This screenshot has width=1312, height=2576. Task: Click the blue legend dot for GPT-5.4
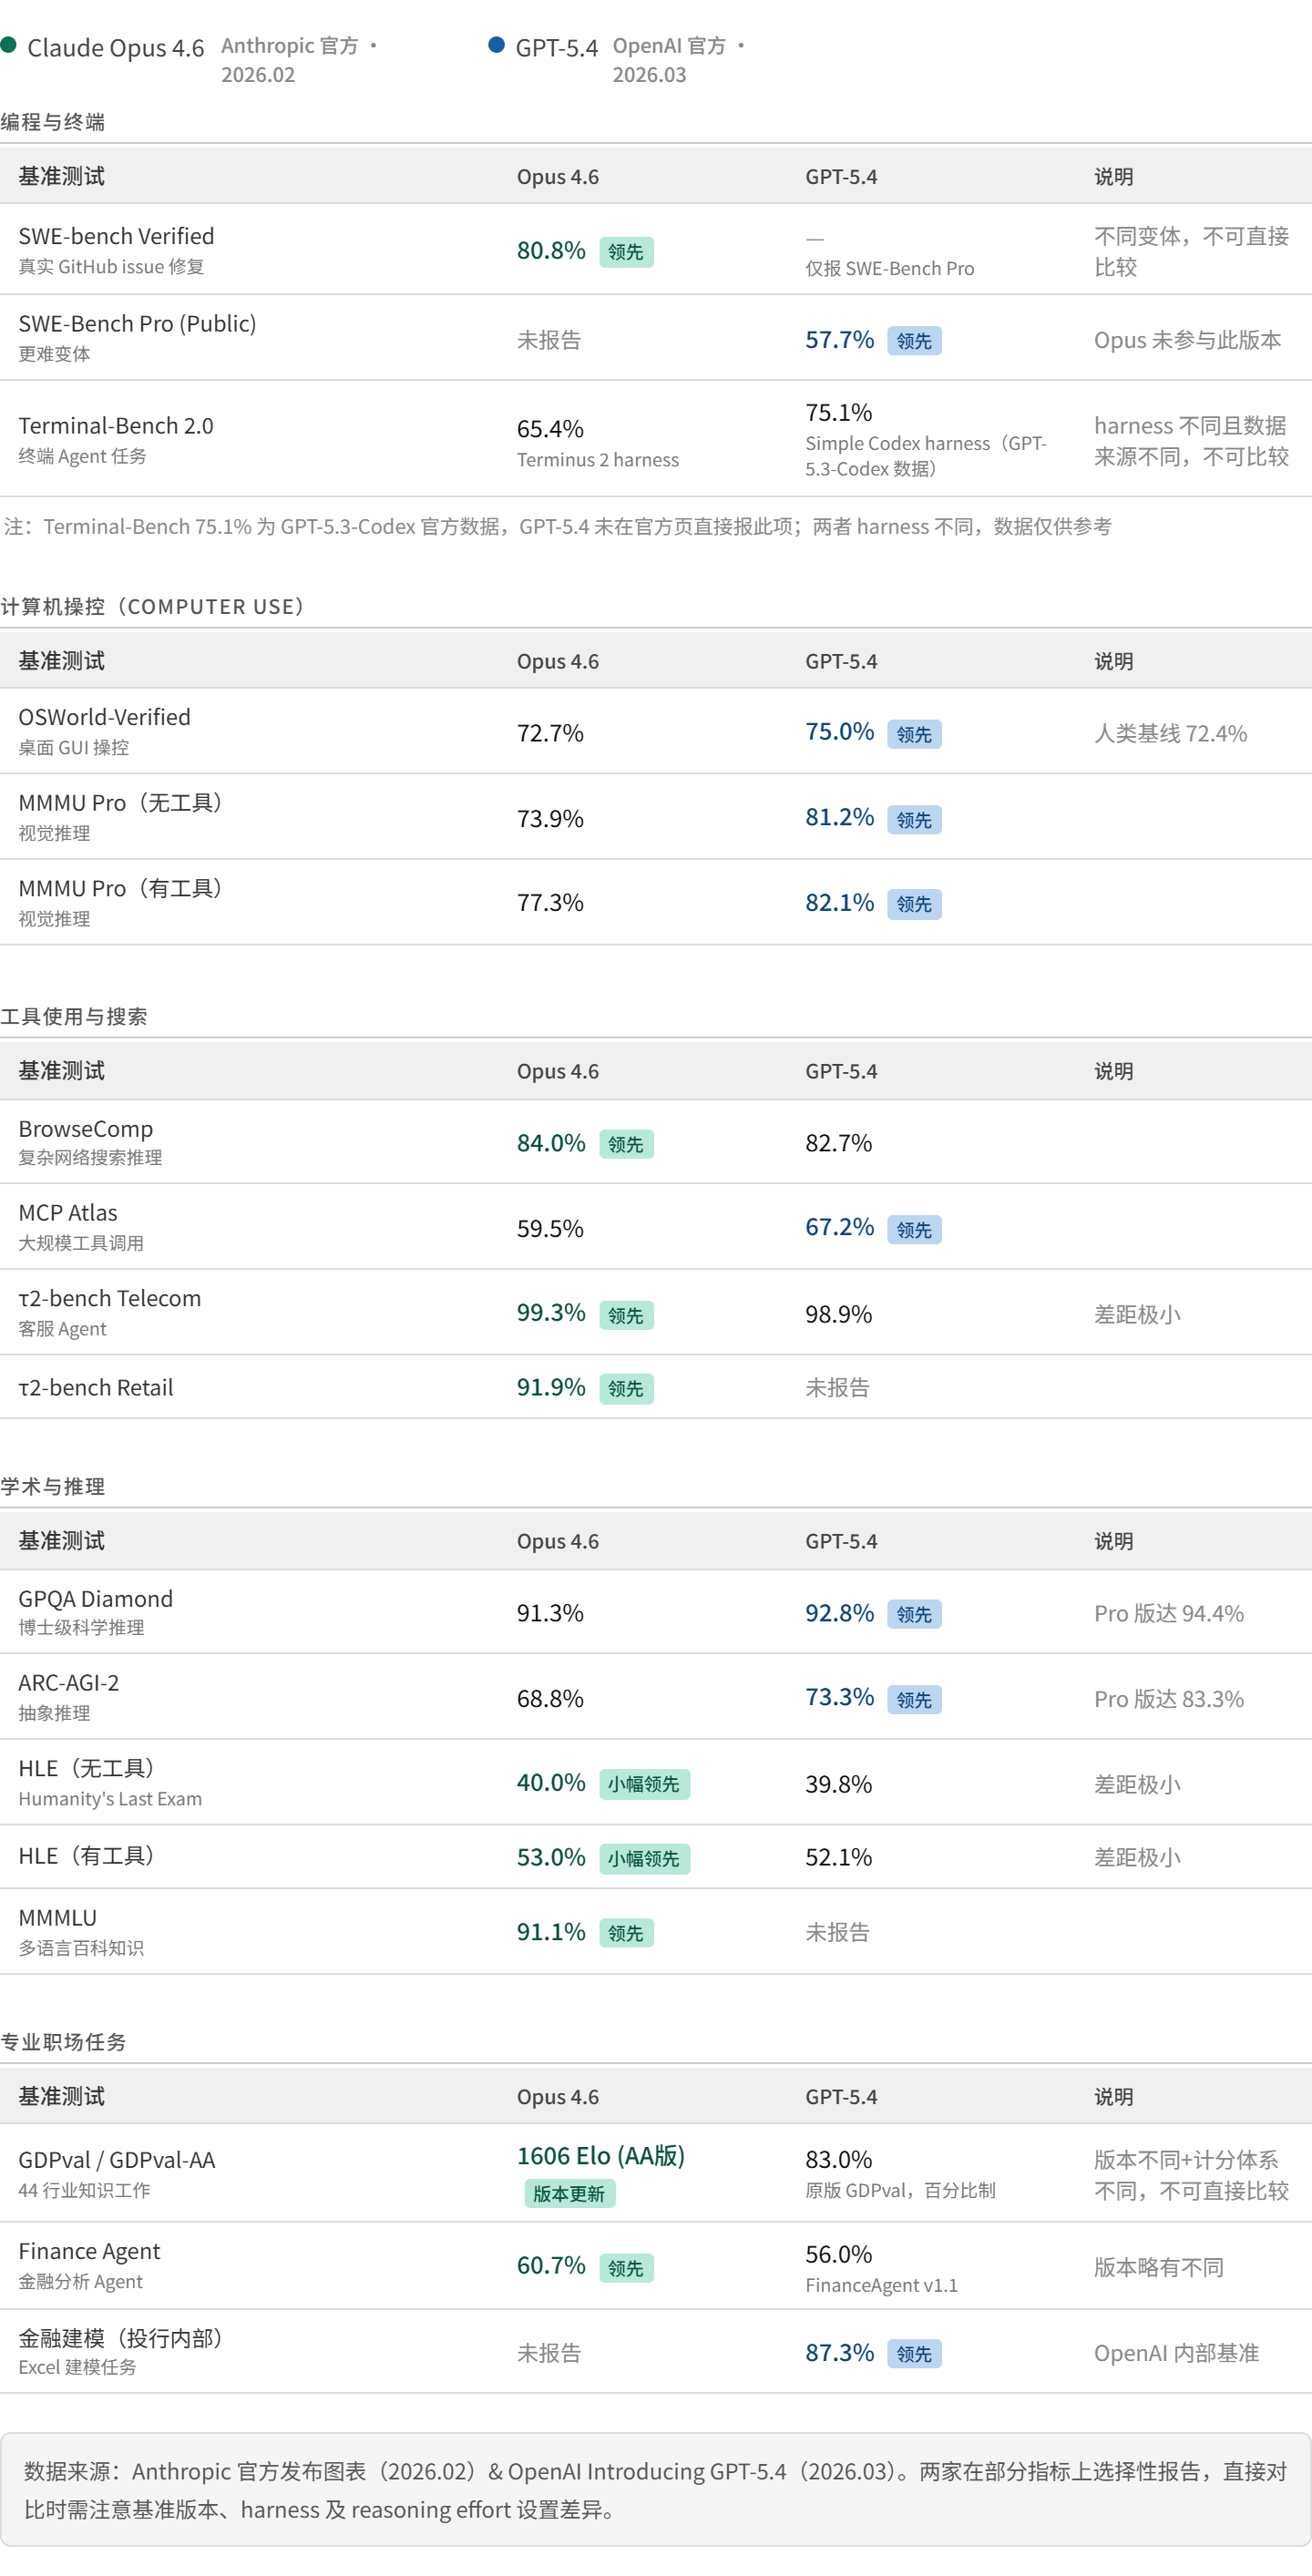(496, 45)
